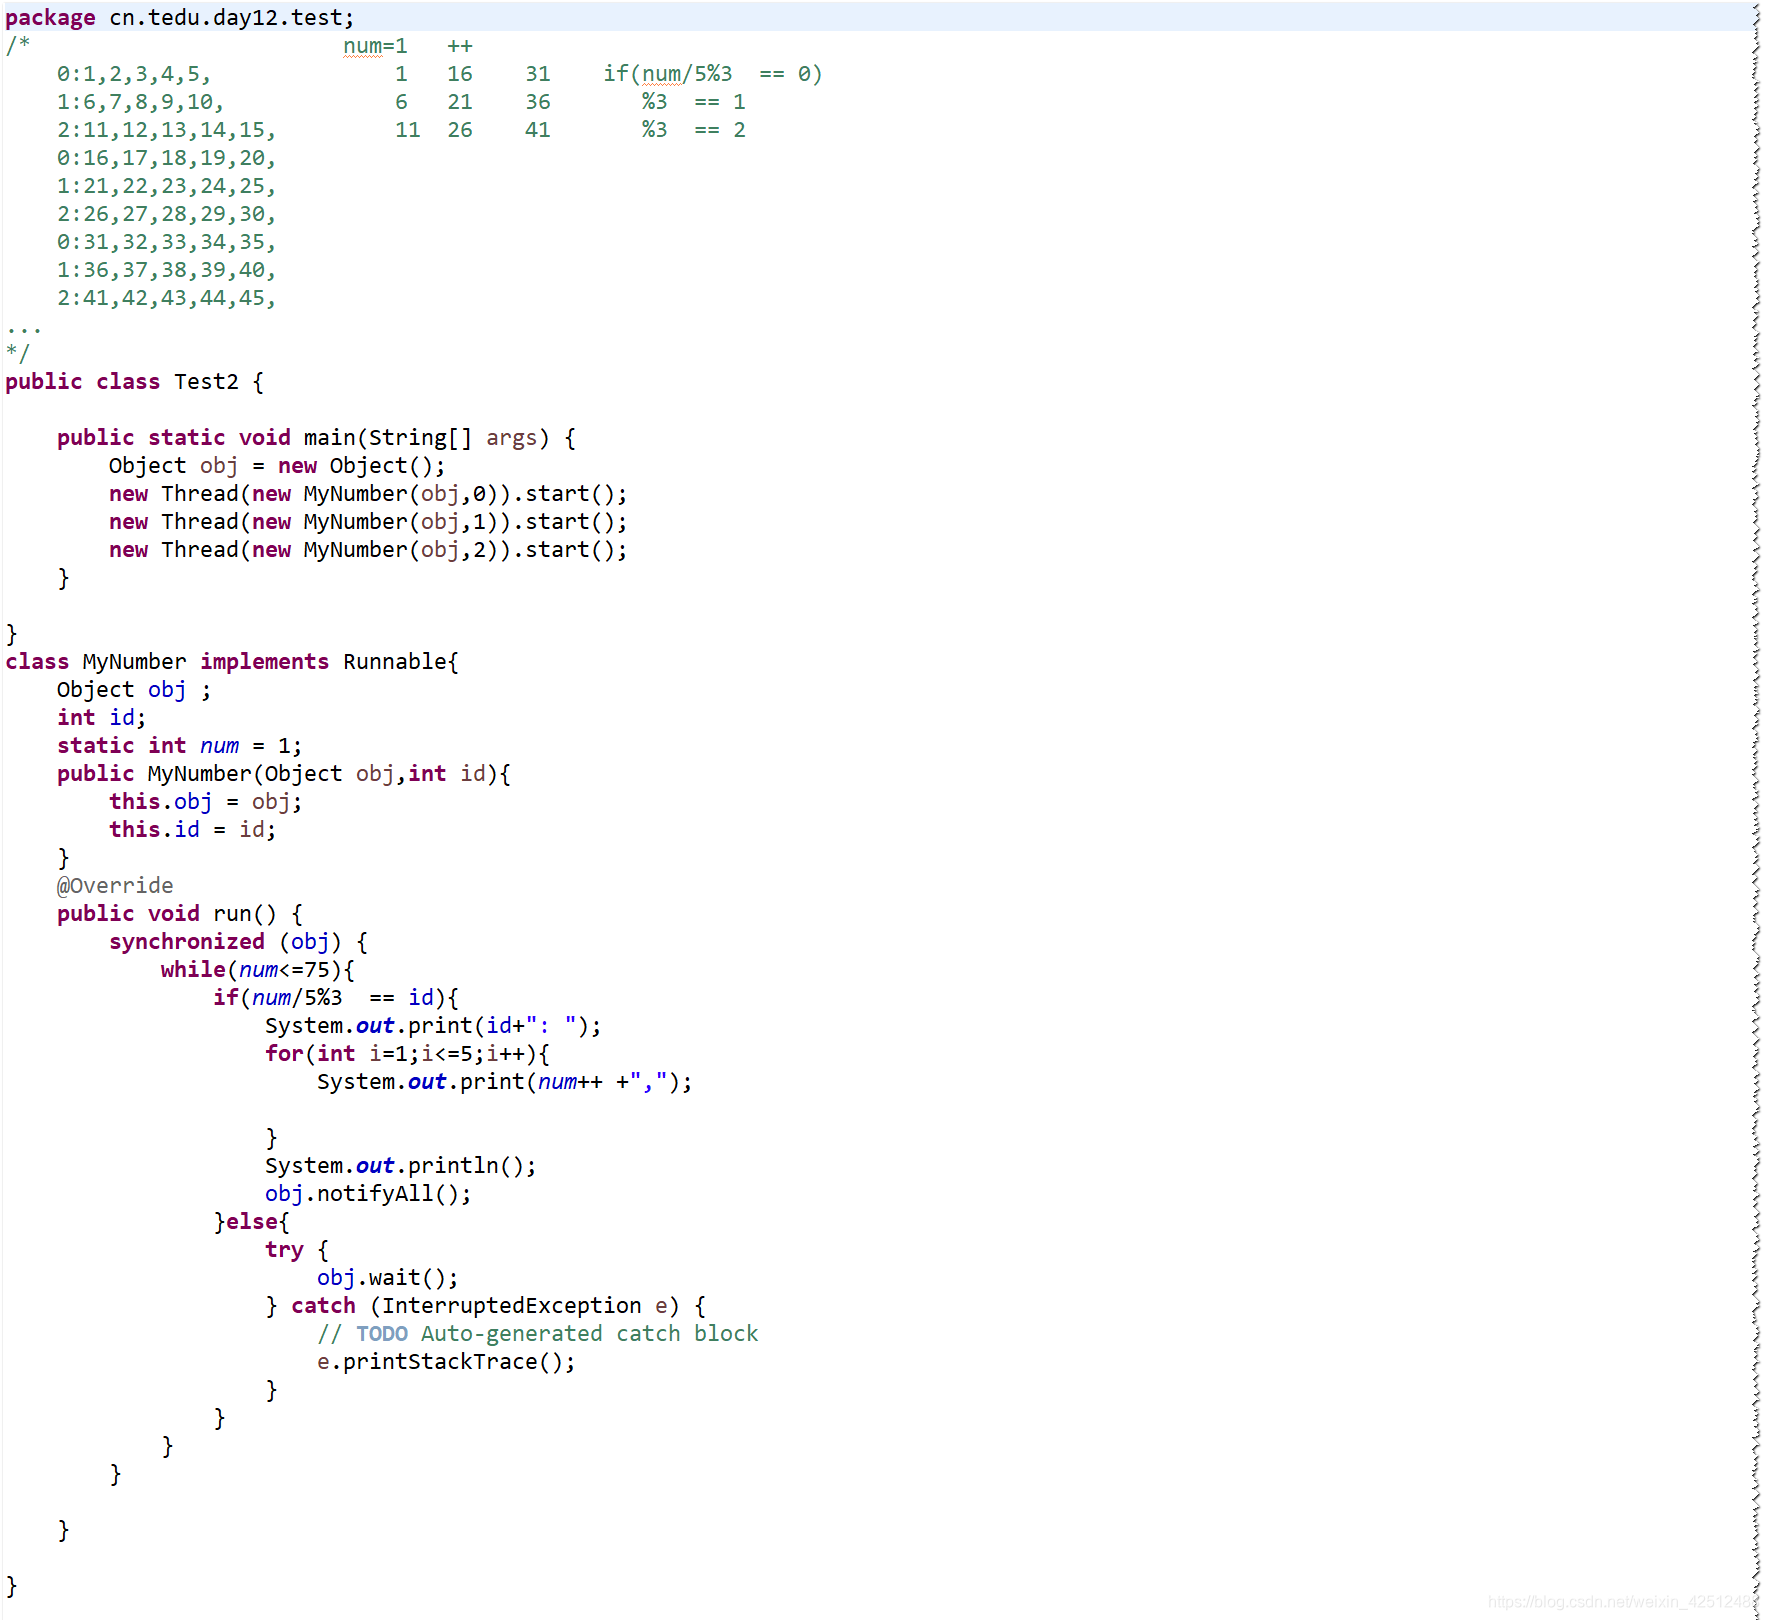The image size is (1769, 1620).
Task: Click the 'public class Test2' declaration
Action: [x=134, y=381]
